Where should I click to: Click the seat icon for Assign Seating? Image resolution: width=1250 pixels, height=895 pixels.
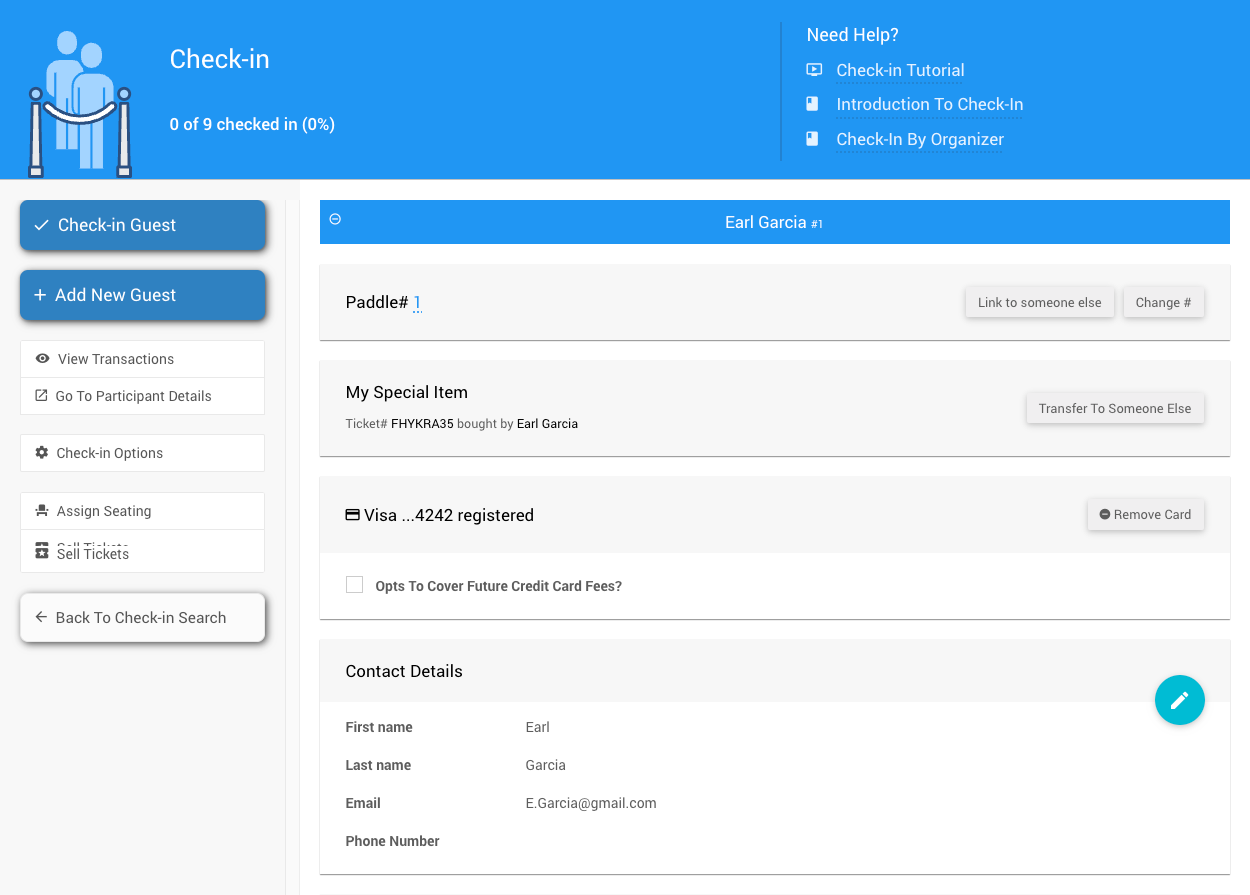coord(42,511)
